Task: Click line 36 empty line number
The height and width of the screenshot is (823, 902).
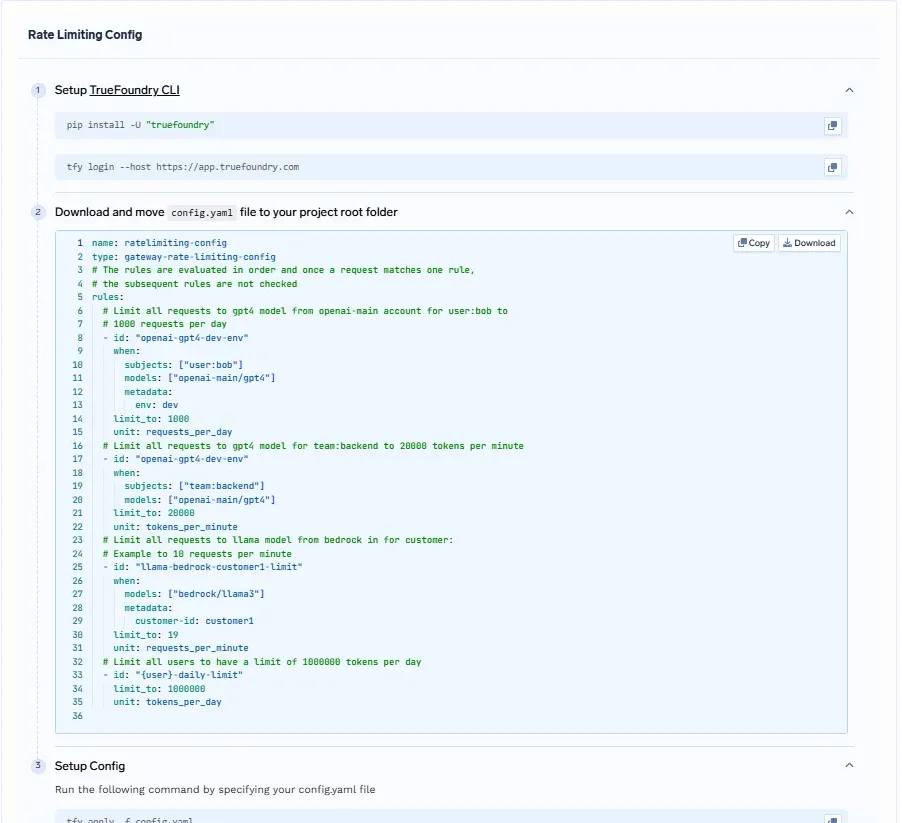Action: [x=78, y=716]
